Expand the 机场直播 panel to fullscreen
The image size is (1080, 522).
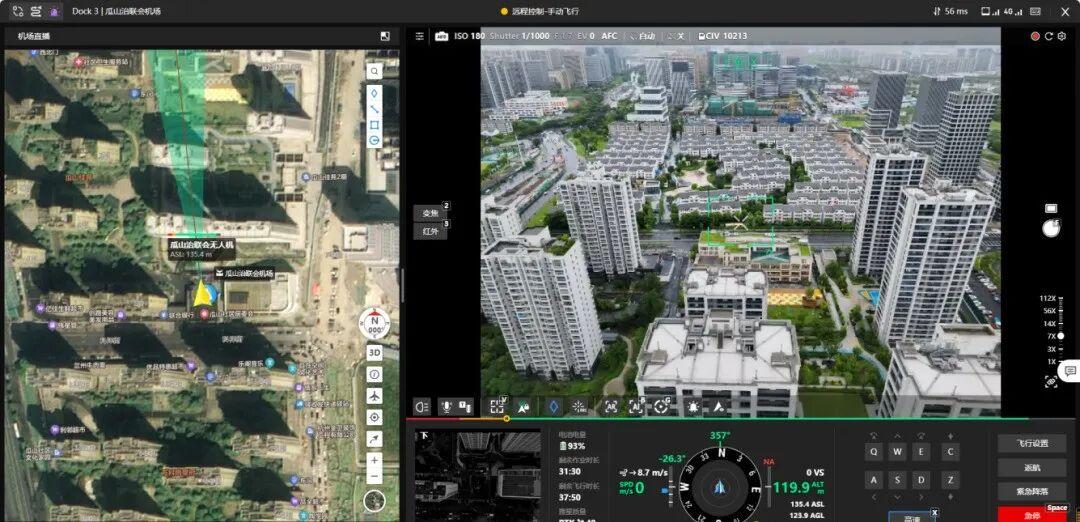pos(385,36)
